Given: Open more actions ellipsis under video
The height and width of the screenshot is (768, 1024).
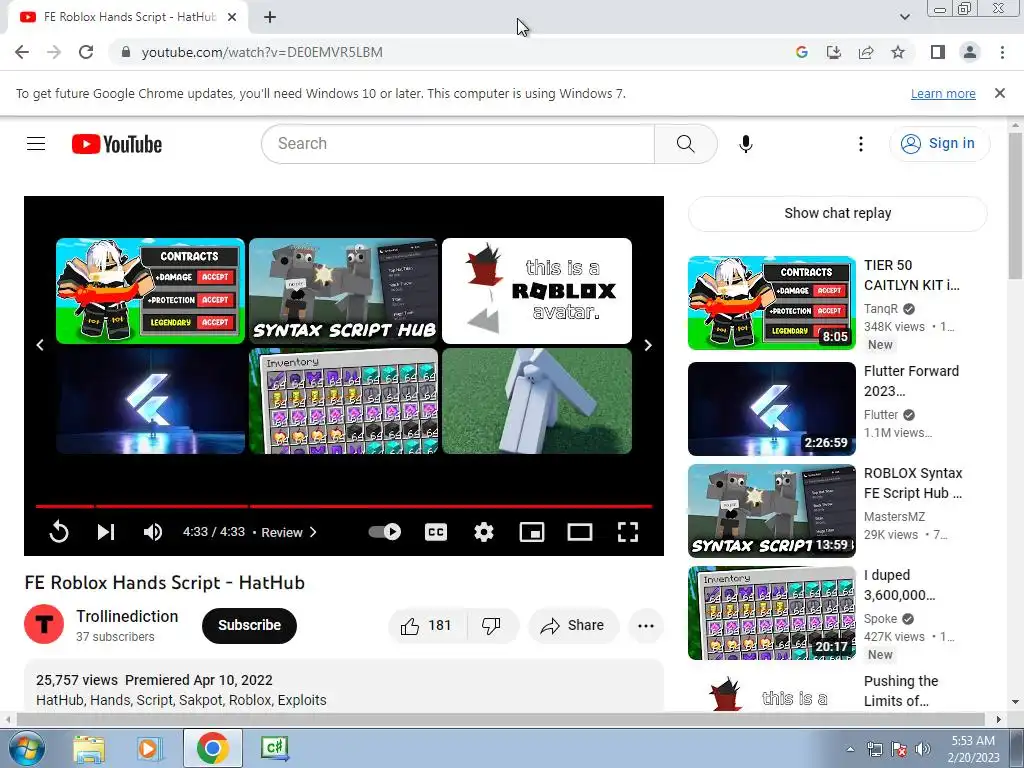Looking at the screenshot, I should 646,626.
